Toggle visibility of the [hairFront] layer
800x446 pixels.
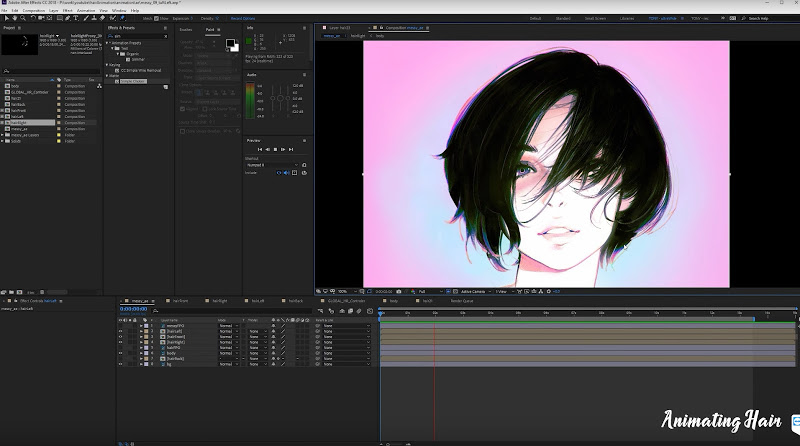pos(121,337)
